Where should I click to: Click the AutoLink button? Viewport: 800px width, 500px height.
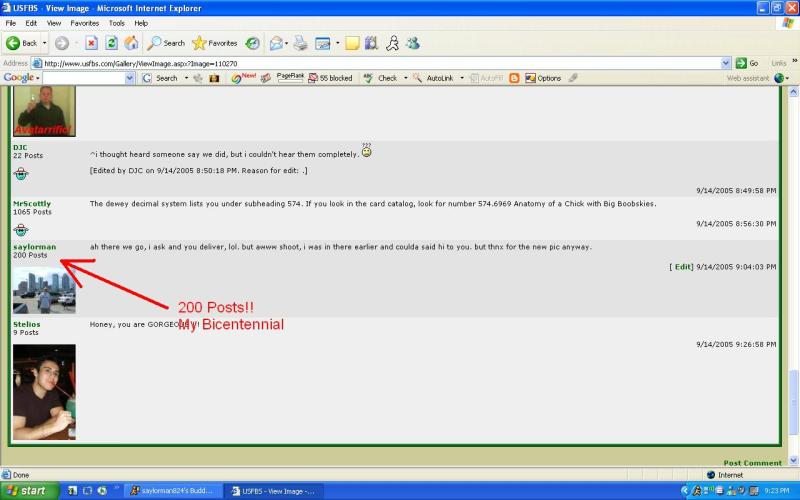[433, 78]
